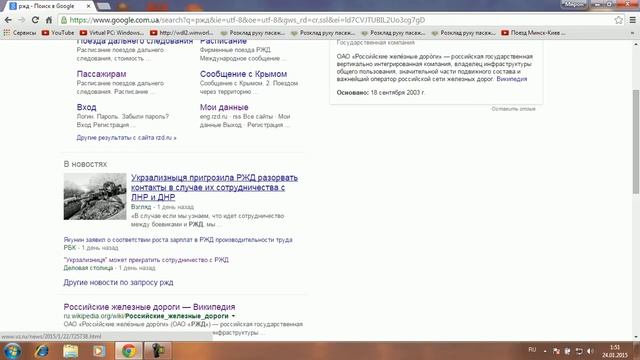Open the Укрзализныця пригрозила РЖД news headline

coord(214,187)
